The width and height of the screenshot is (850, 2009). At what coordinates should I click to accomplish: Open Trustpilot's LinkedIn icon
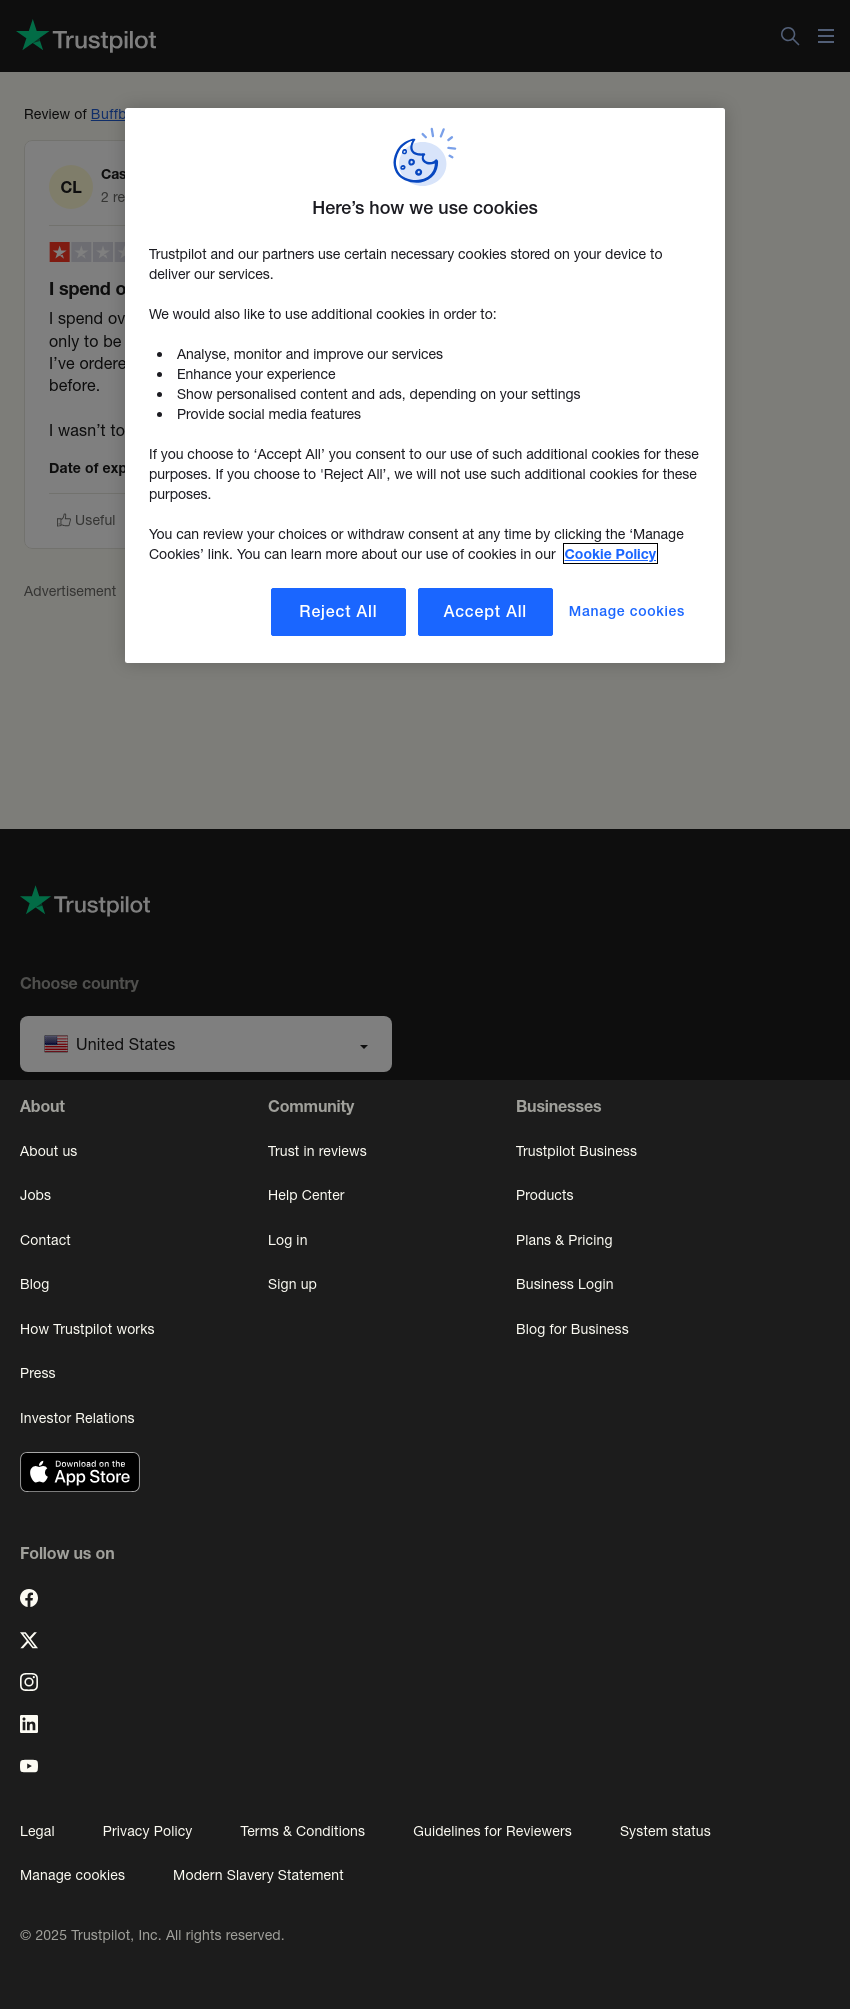point(29,1724)
